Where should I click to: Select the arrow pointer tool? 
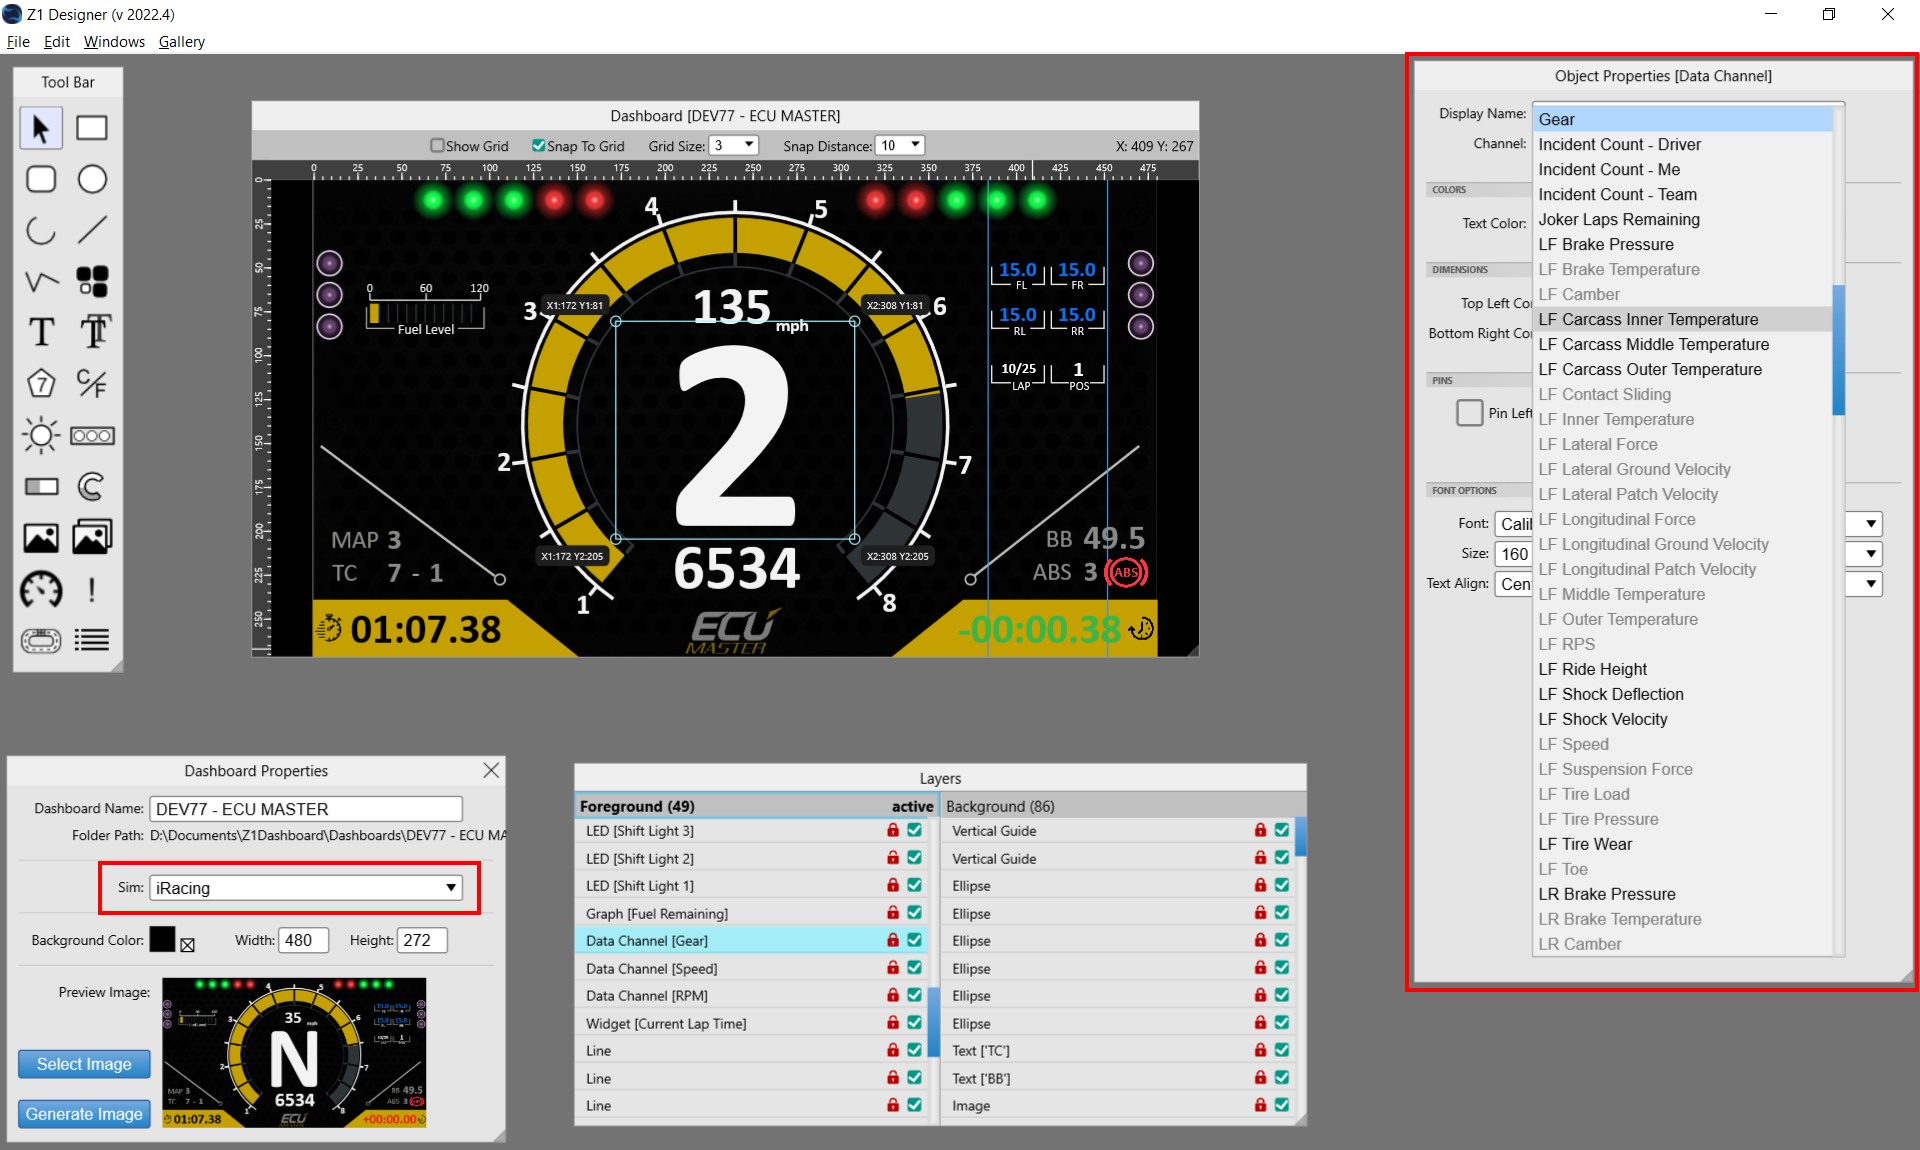41,128
